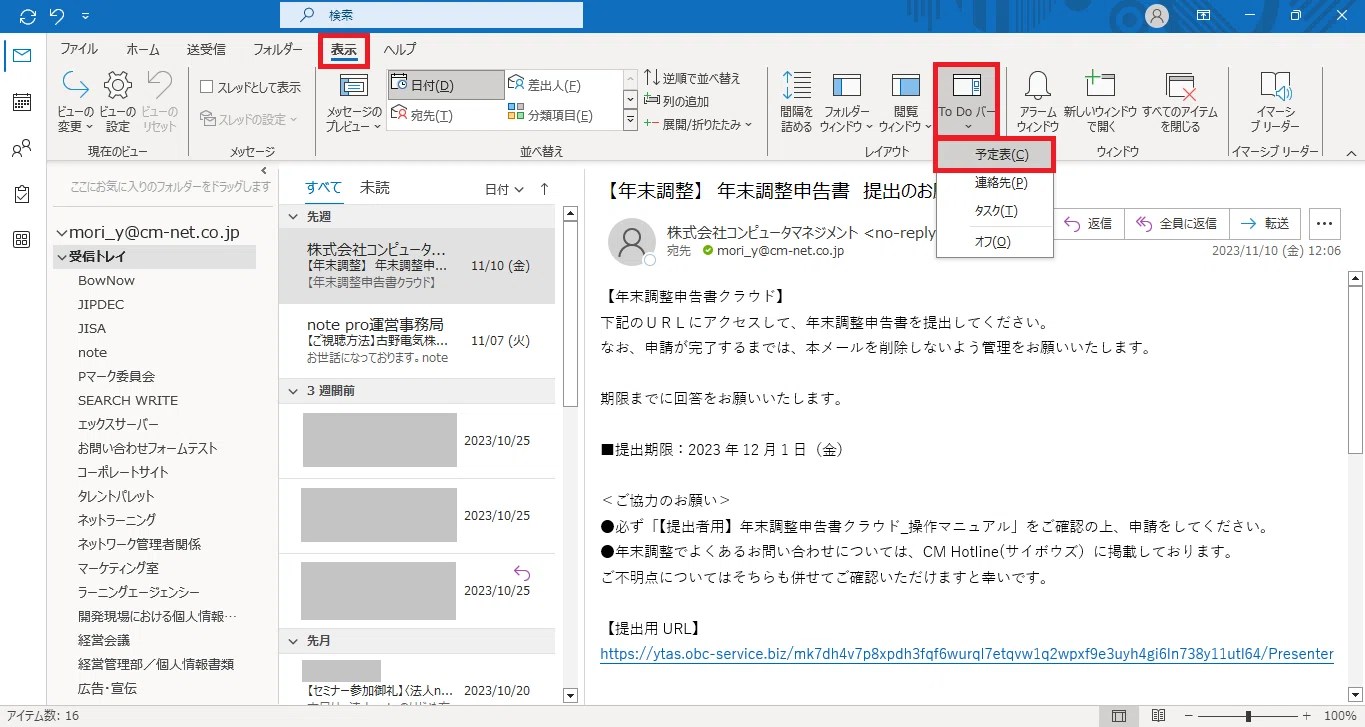Click the reverse sort arrow above the message list
Image resolution: width=1365 pixels, height=727 pixels.
click(x=544, y=189)
